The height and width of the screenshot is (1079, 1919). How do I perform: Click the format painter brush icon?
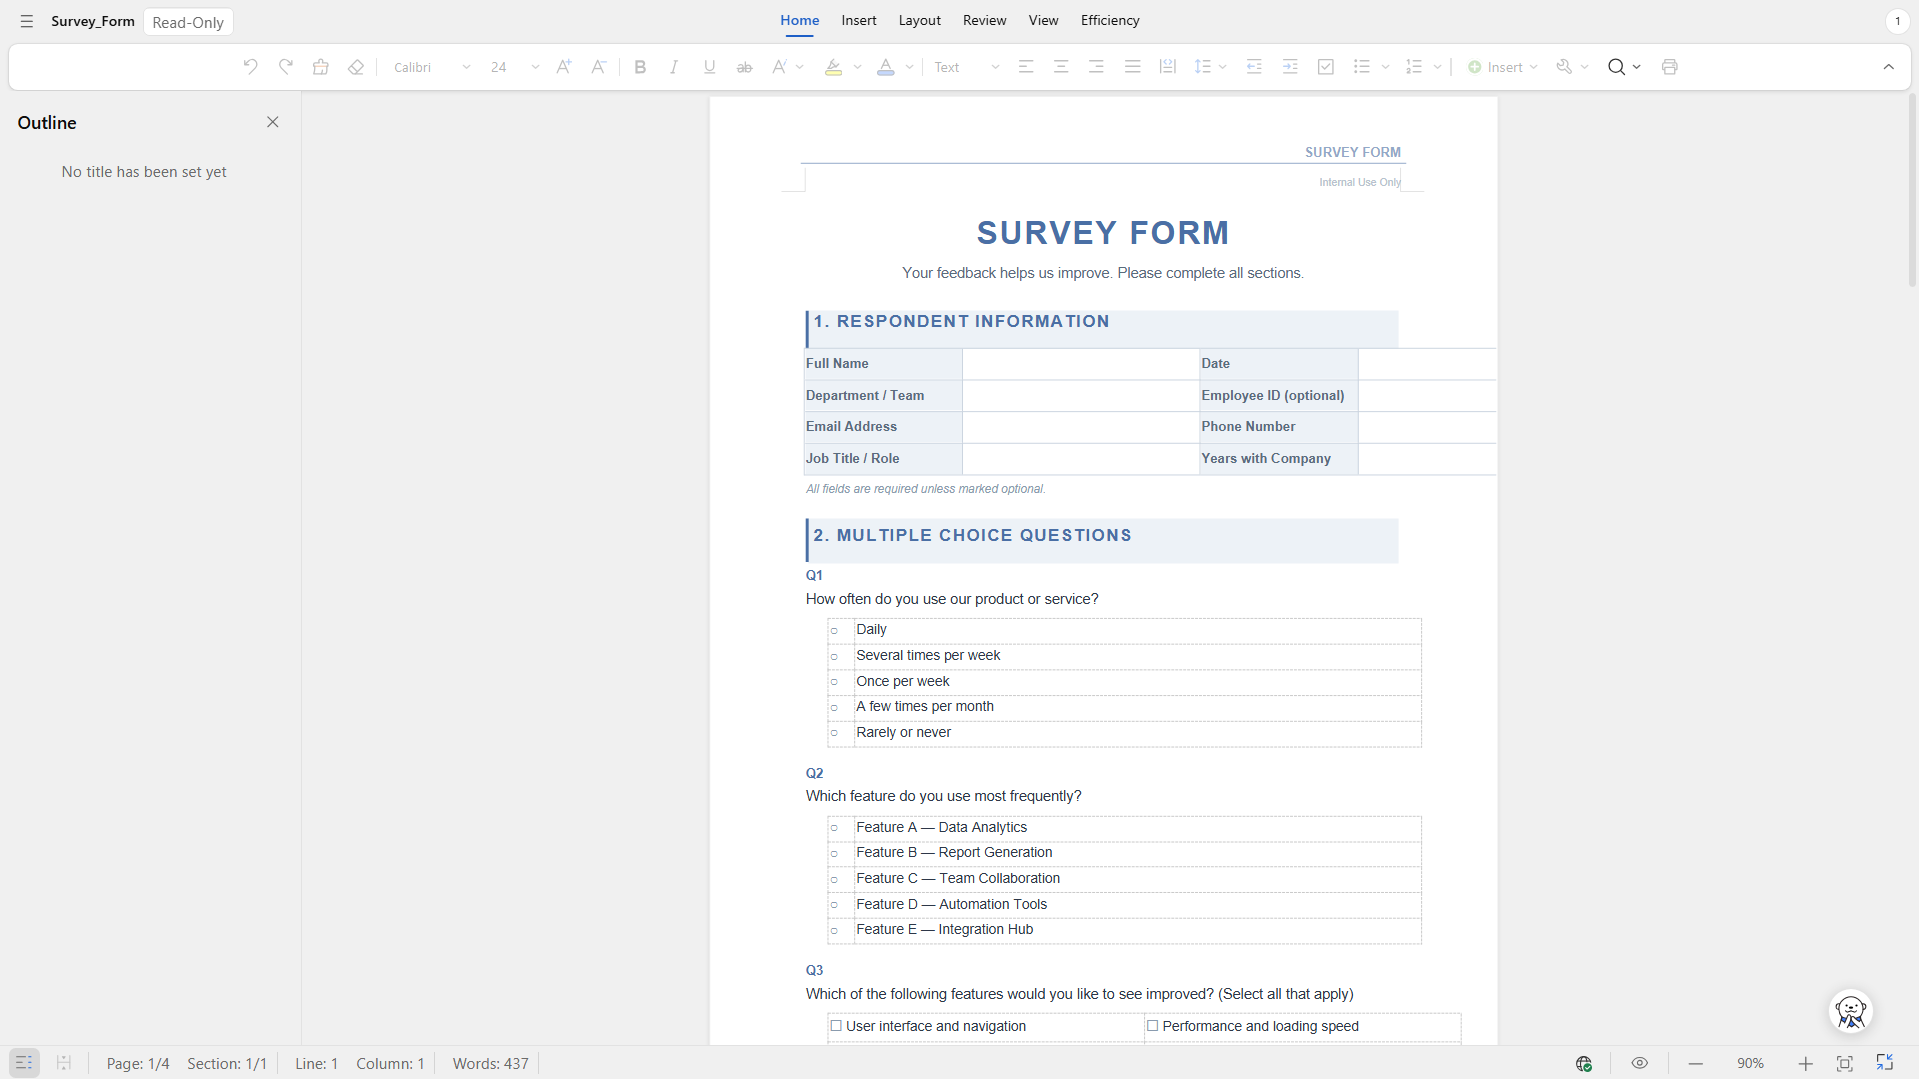point(321,67)
